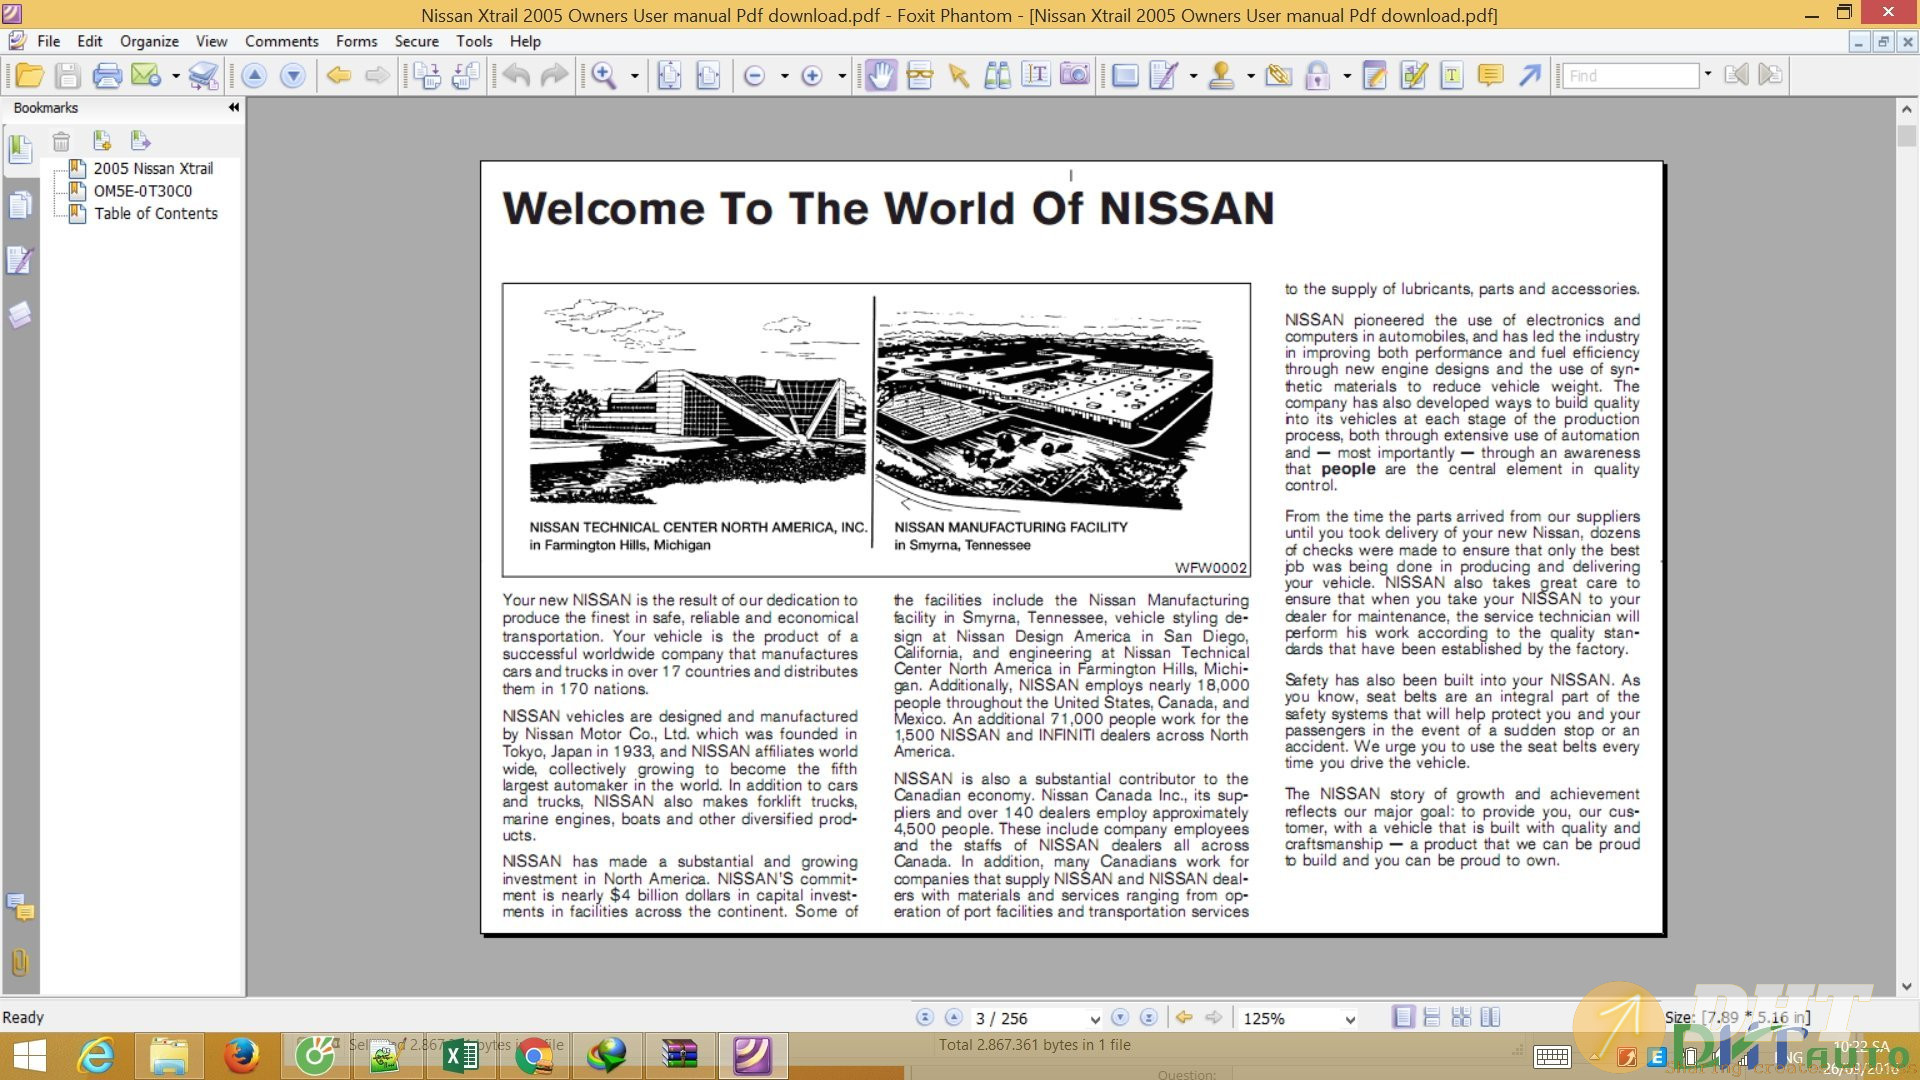Toggle Continuous Facing layout view

tap(1461, 1017)
